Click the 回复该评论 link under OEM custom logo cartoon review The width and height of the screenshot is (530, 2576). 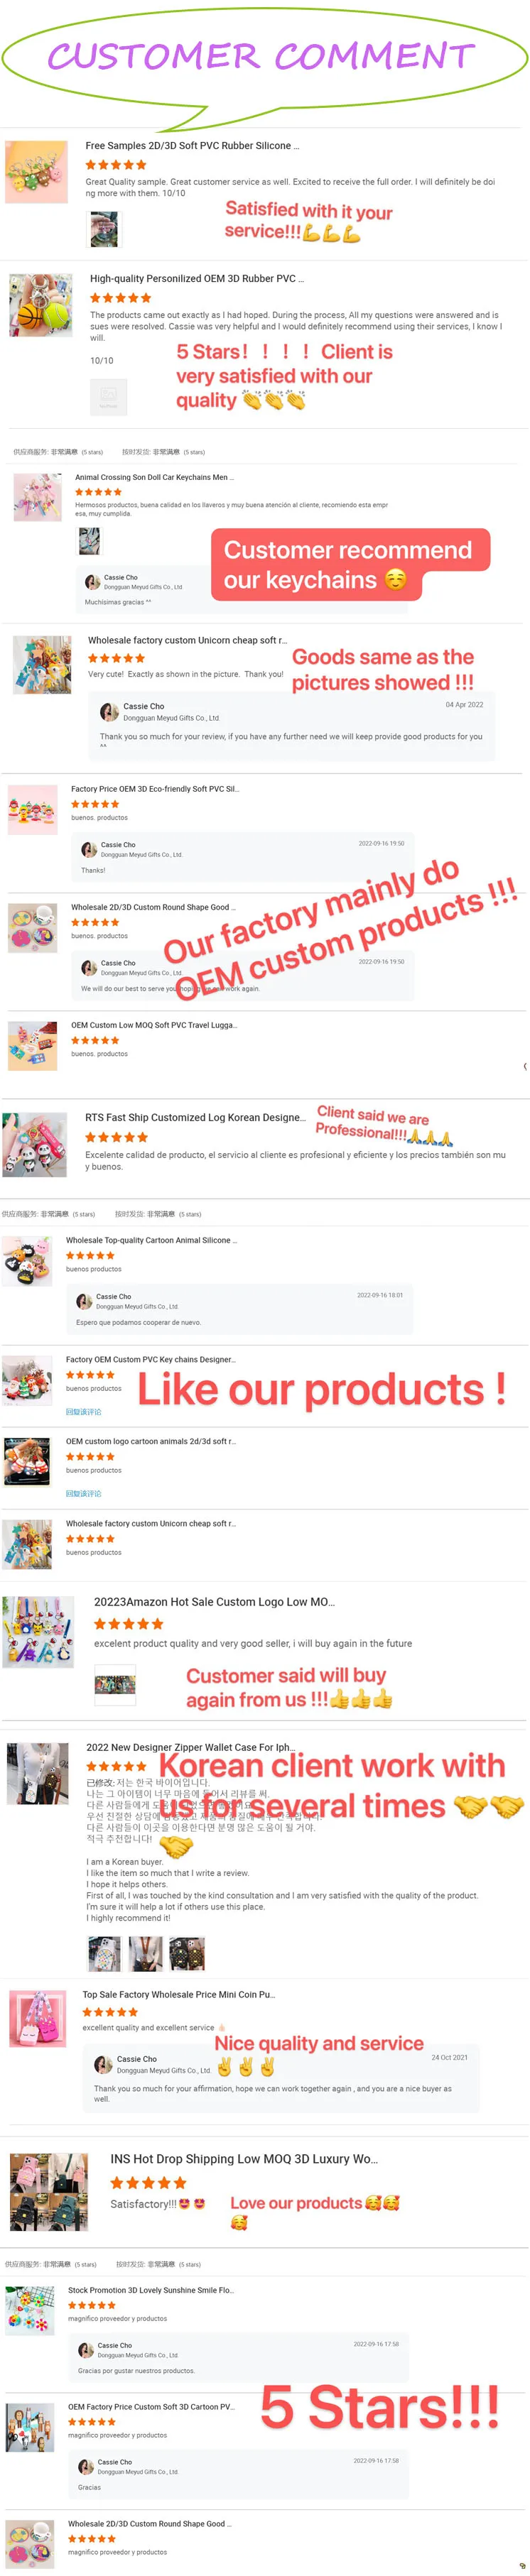[83, 1494]
